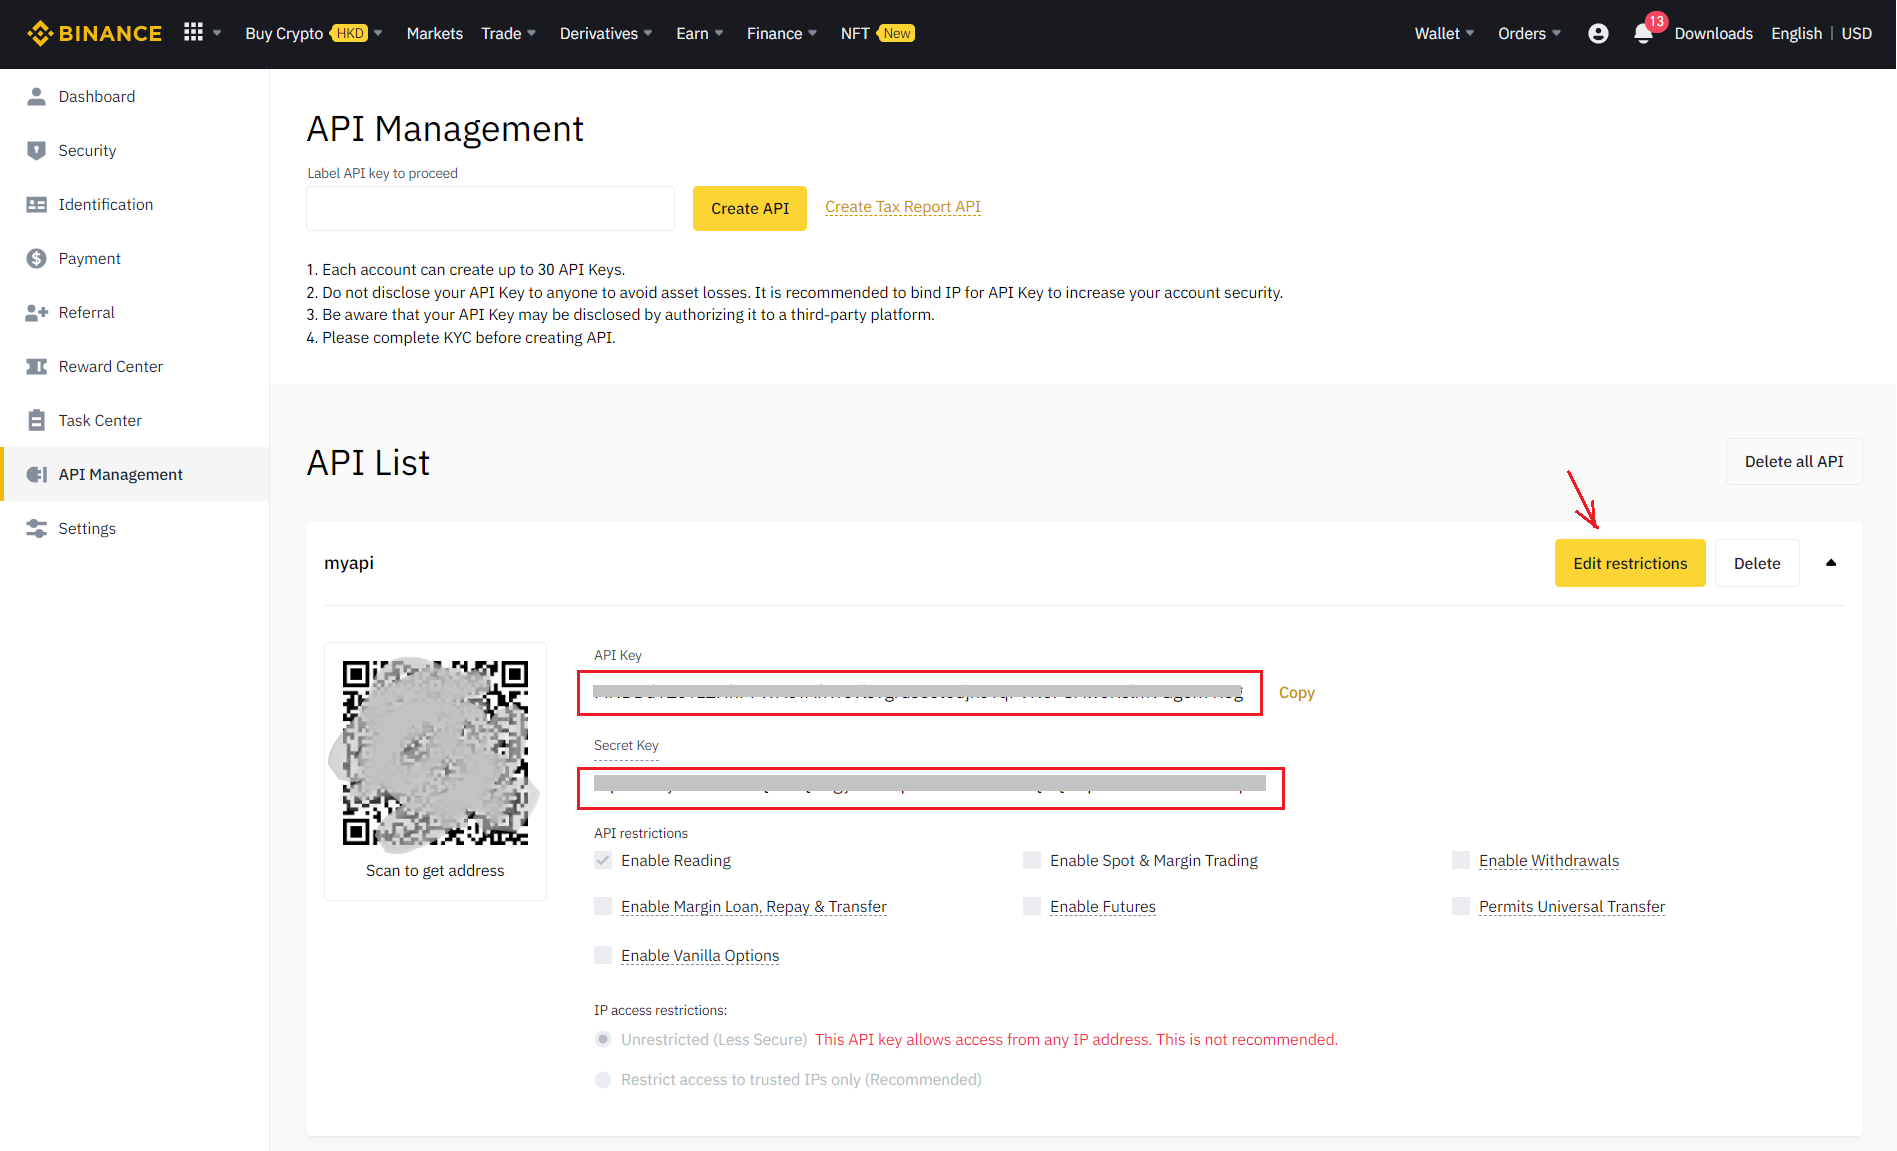The image size is (1897, 1151).
Task: Click the myapi label text
Action: pyautogui.click(x=349, y=563)
